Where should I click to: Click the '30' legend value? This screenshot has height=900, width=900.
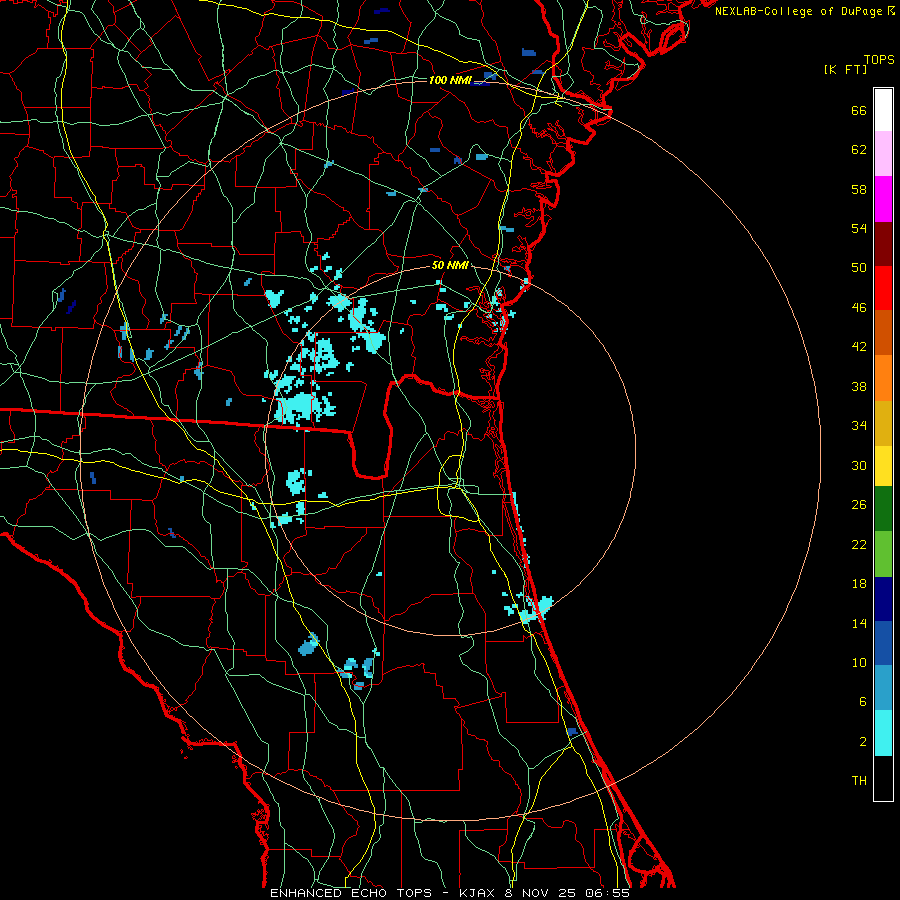(x=859, y=465)
